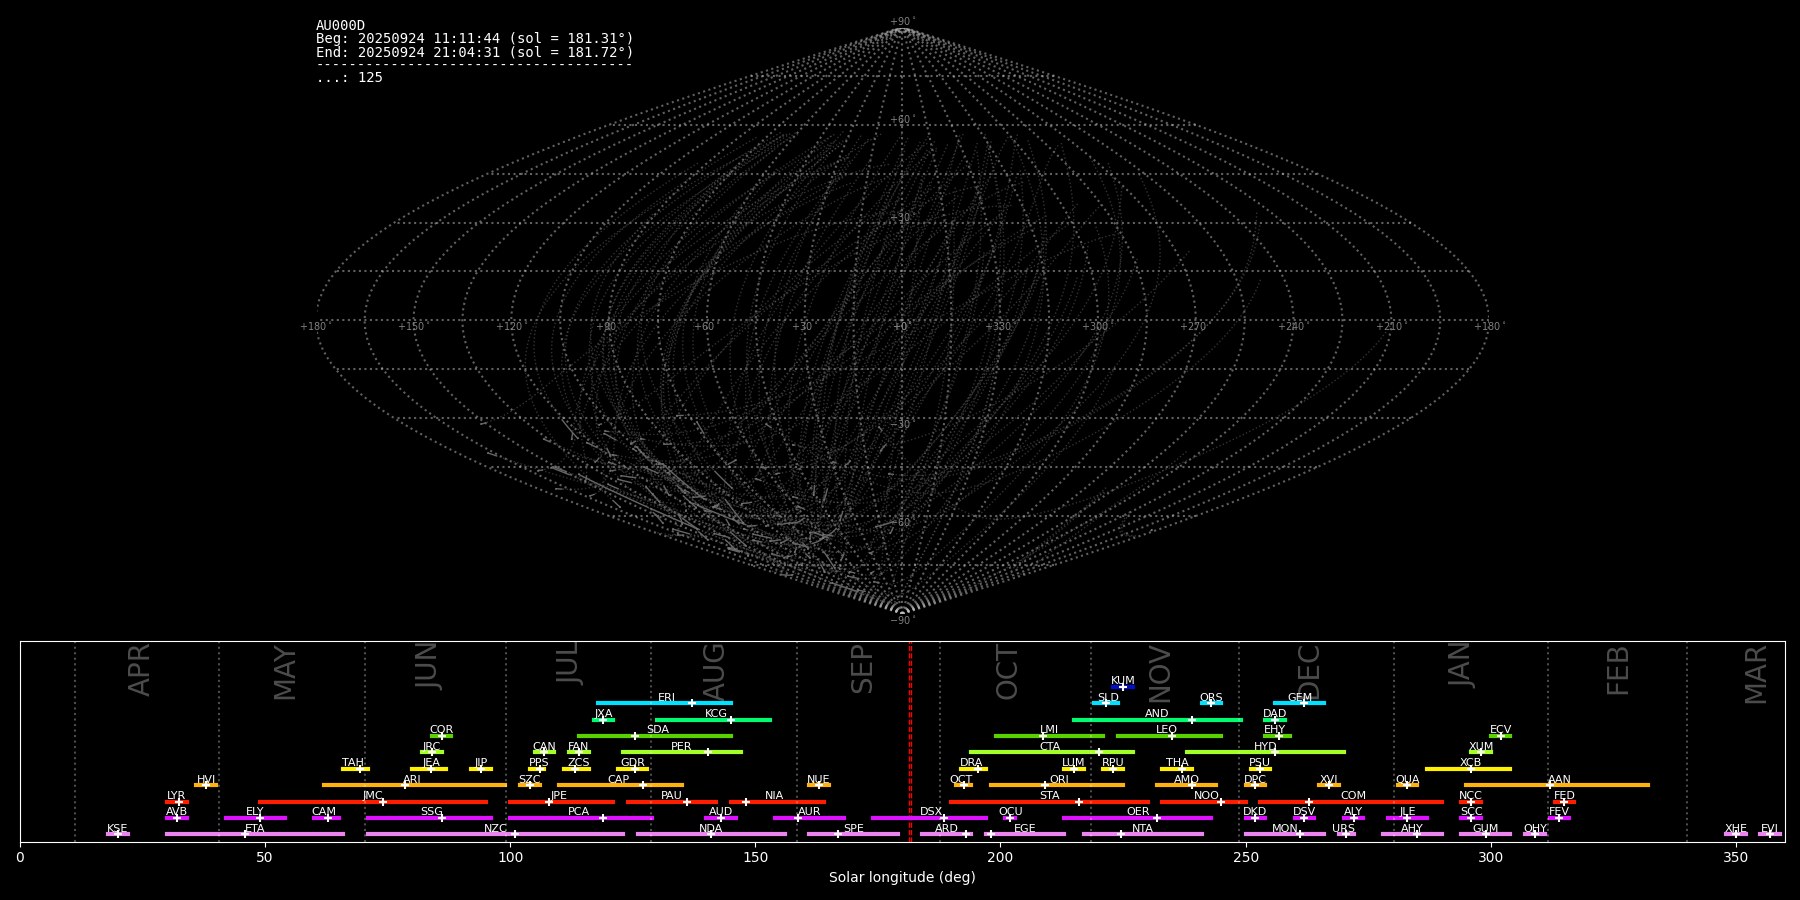
Task: Click the COM shower label
Action: click(x=1354, y=796)
